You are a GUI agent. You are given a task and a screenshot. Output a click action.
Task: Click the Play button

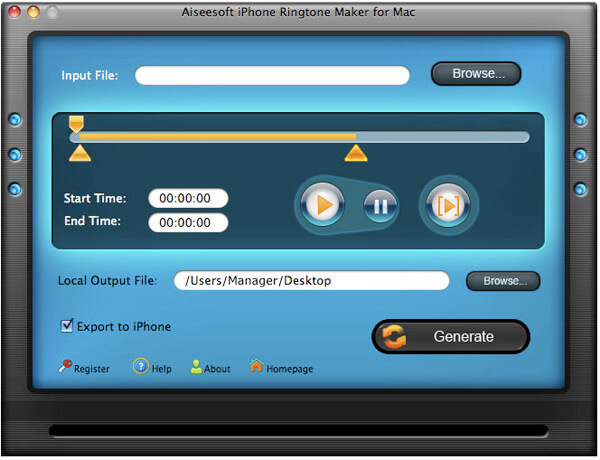coord(321,205)
